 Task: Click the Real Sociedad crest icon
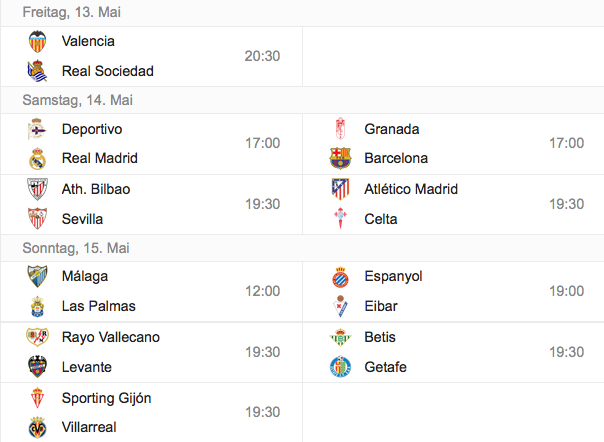pos(37,71)
